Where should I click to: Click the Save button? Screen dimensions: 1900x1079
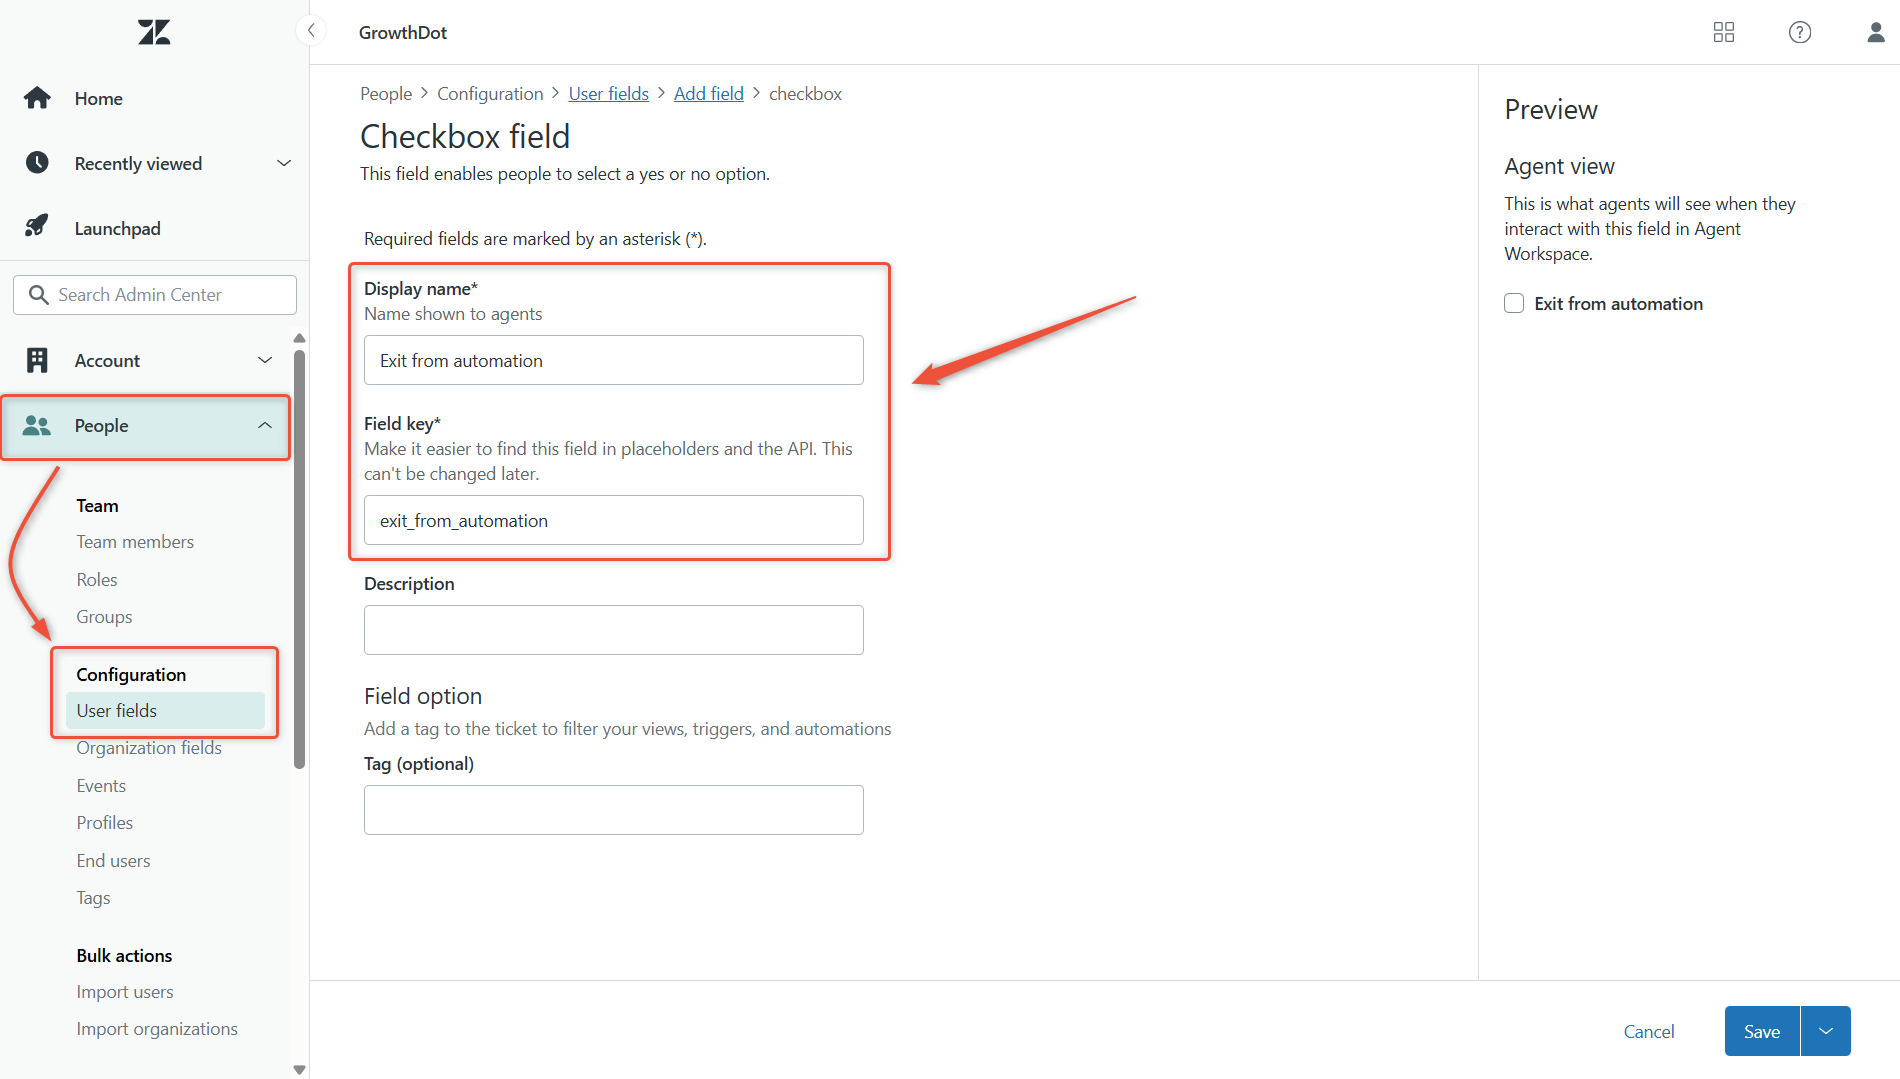tap(1761, 1031)
